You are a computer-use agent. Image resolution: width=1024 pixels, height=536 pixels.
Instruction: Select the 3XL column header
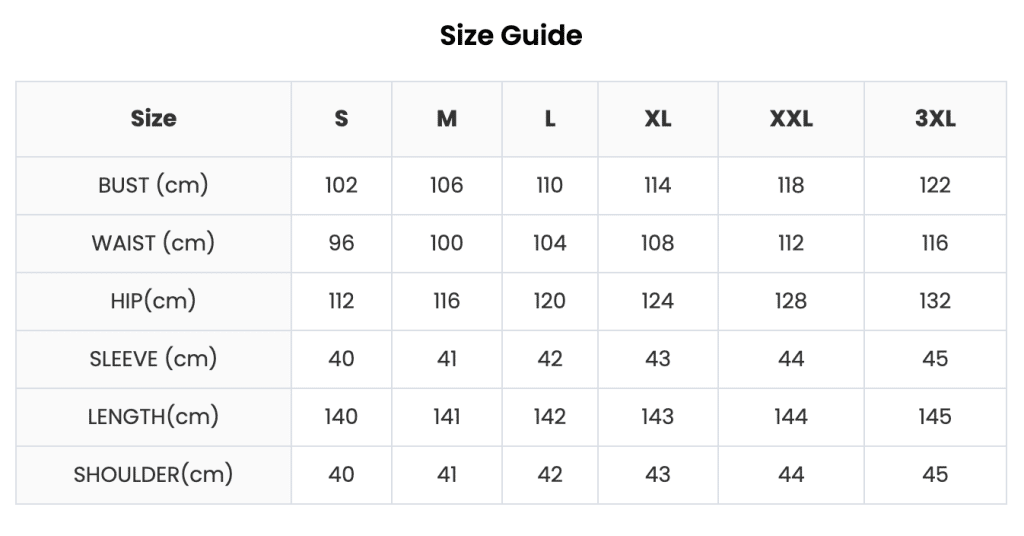tap(935, 119)
